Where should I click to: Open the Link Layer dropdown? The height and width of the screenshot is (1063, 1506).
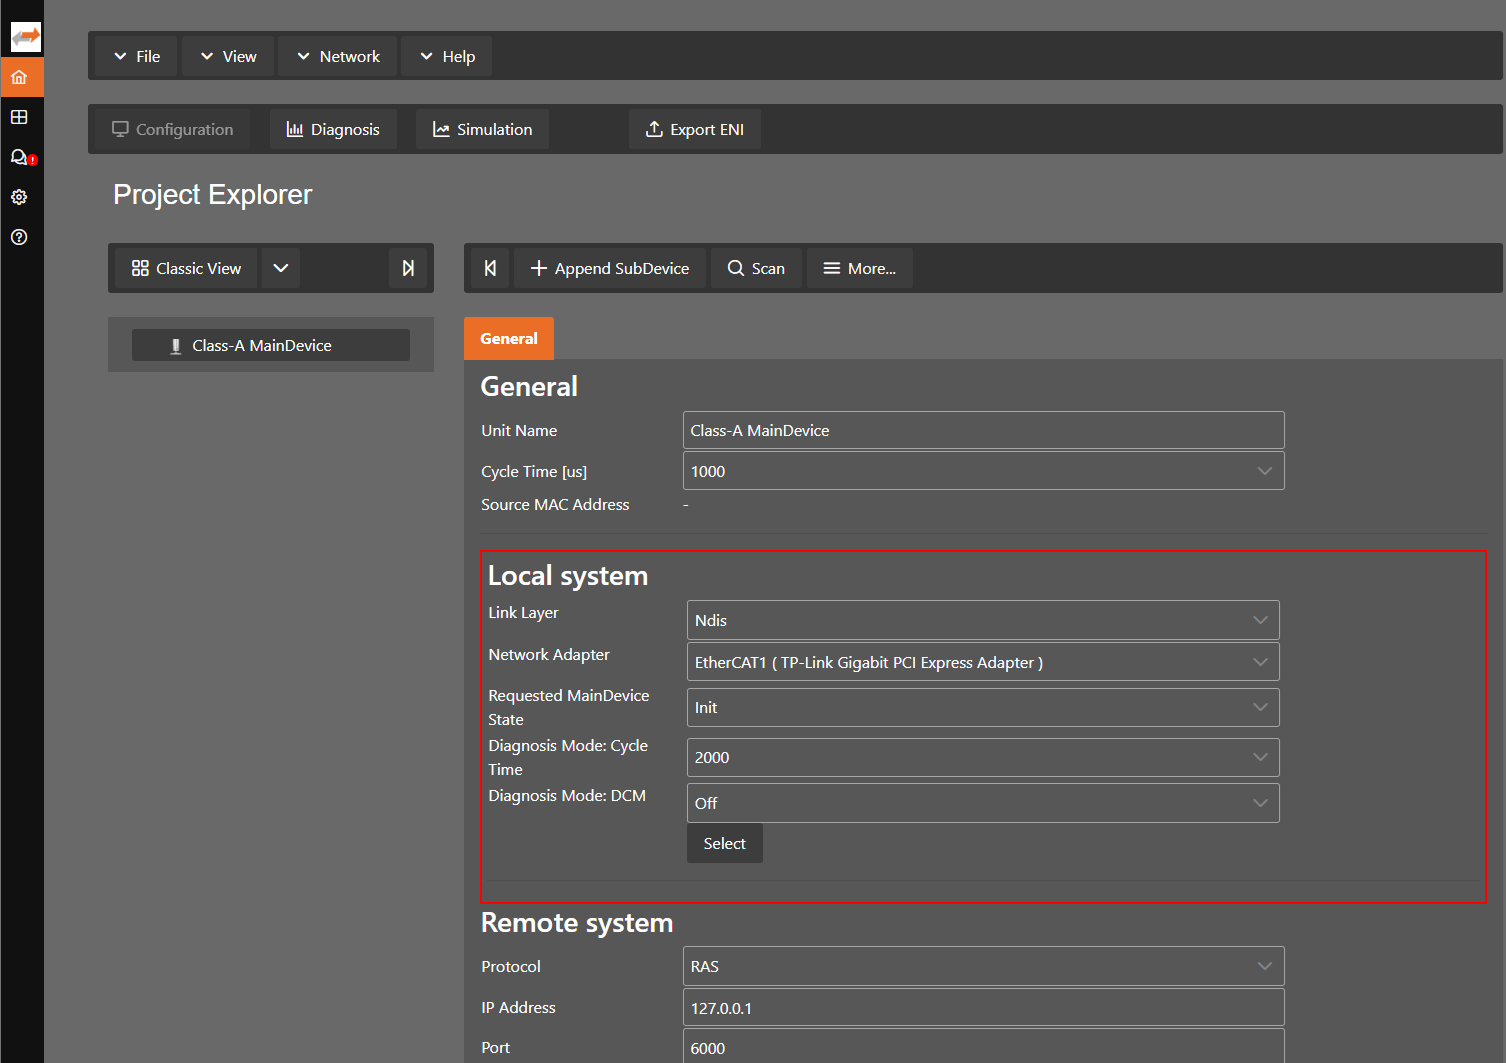pyautogui.click(x=983, y=620)
